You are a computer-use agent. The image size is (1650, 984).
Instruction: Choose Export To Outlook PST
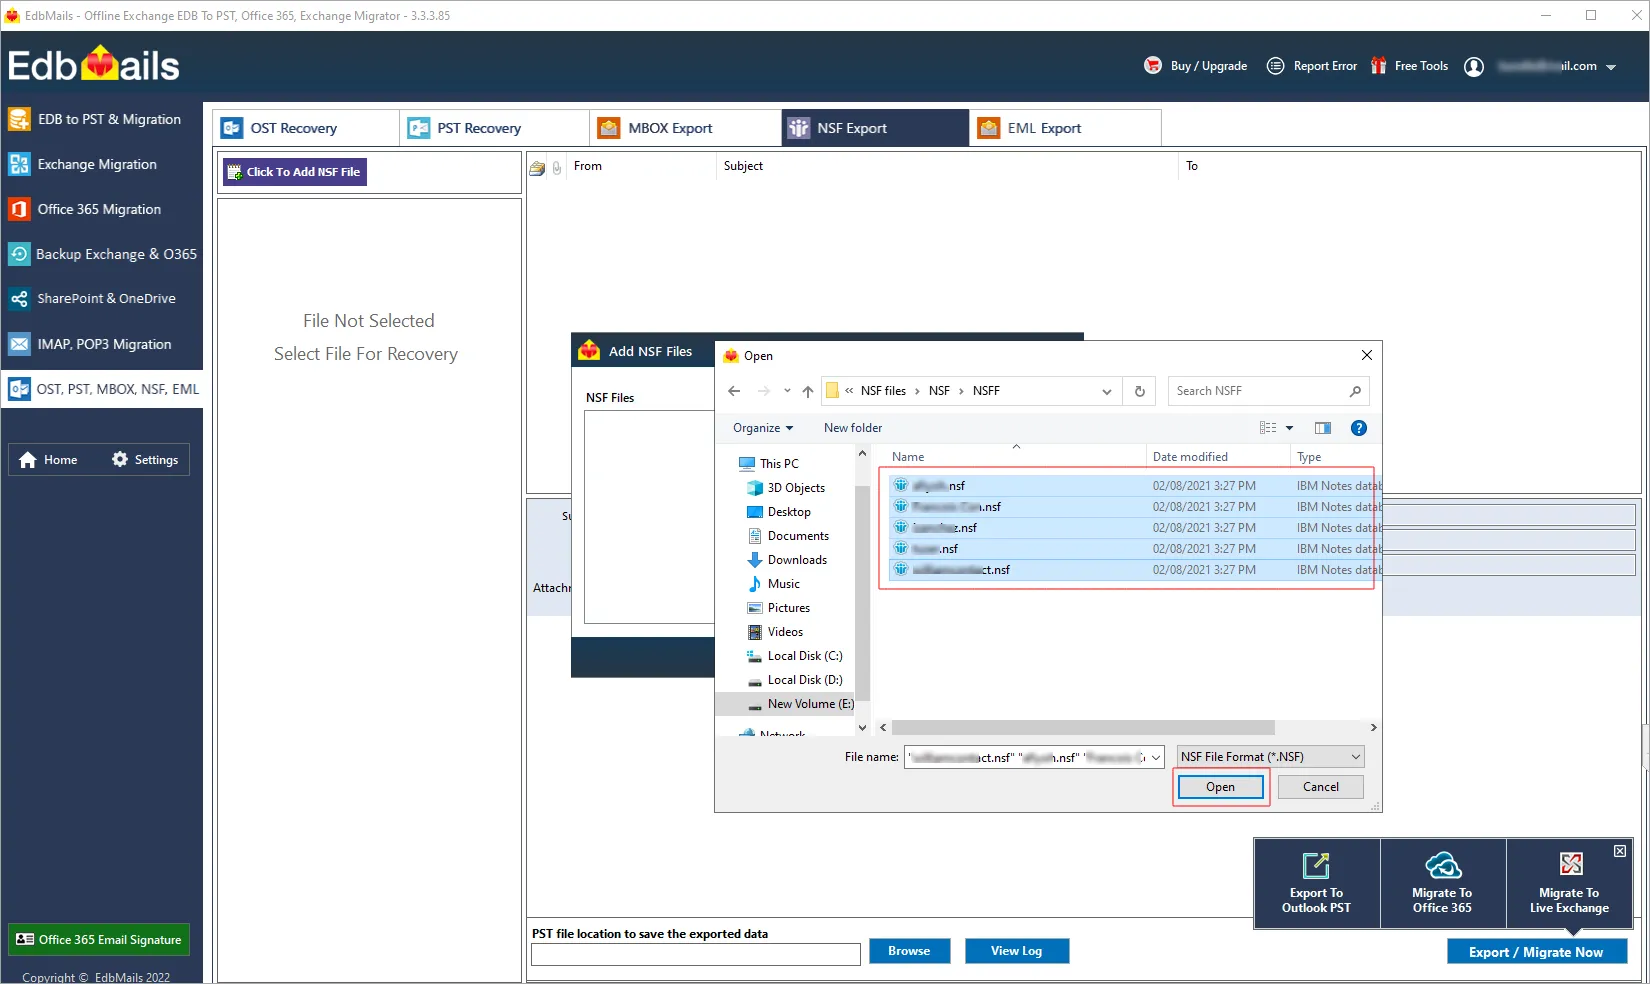[1316, 884]
